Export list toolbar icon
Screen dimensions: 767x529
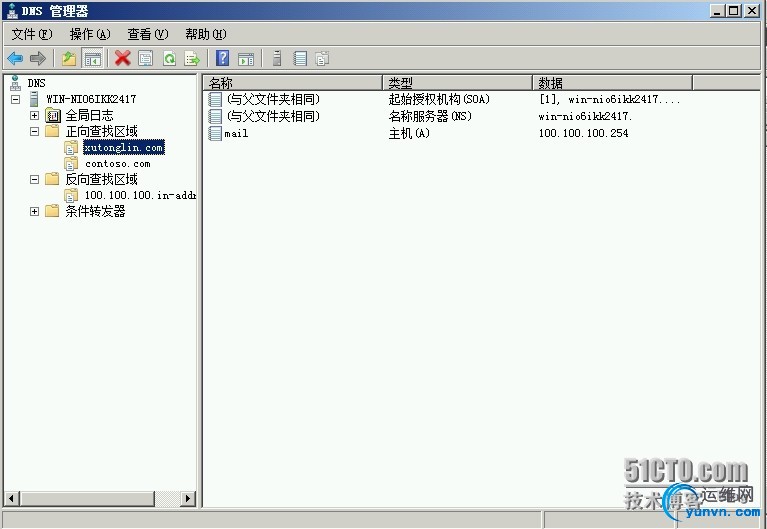(192, 59)
